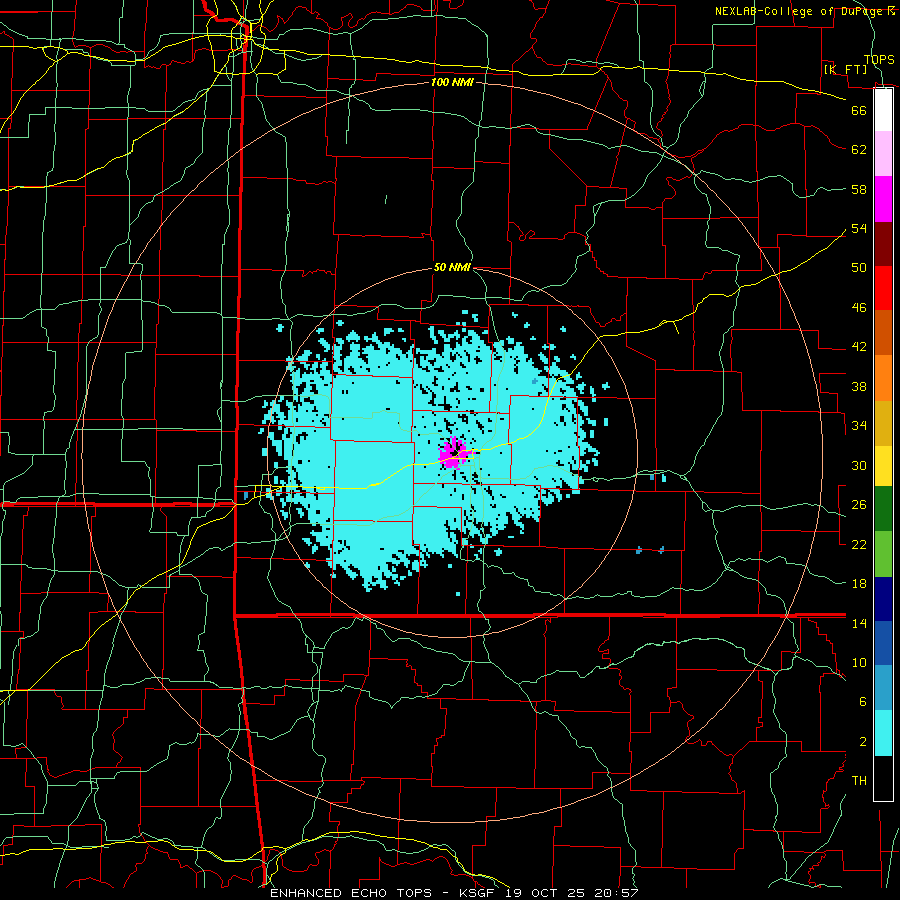Viewport: 900px width, 900px height.
Task: Select the 46 scale label
Action: (x=859, y=308)
